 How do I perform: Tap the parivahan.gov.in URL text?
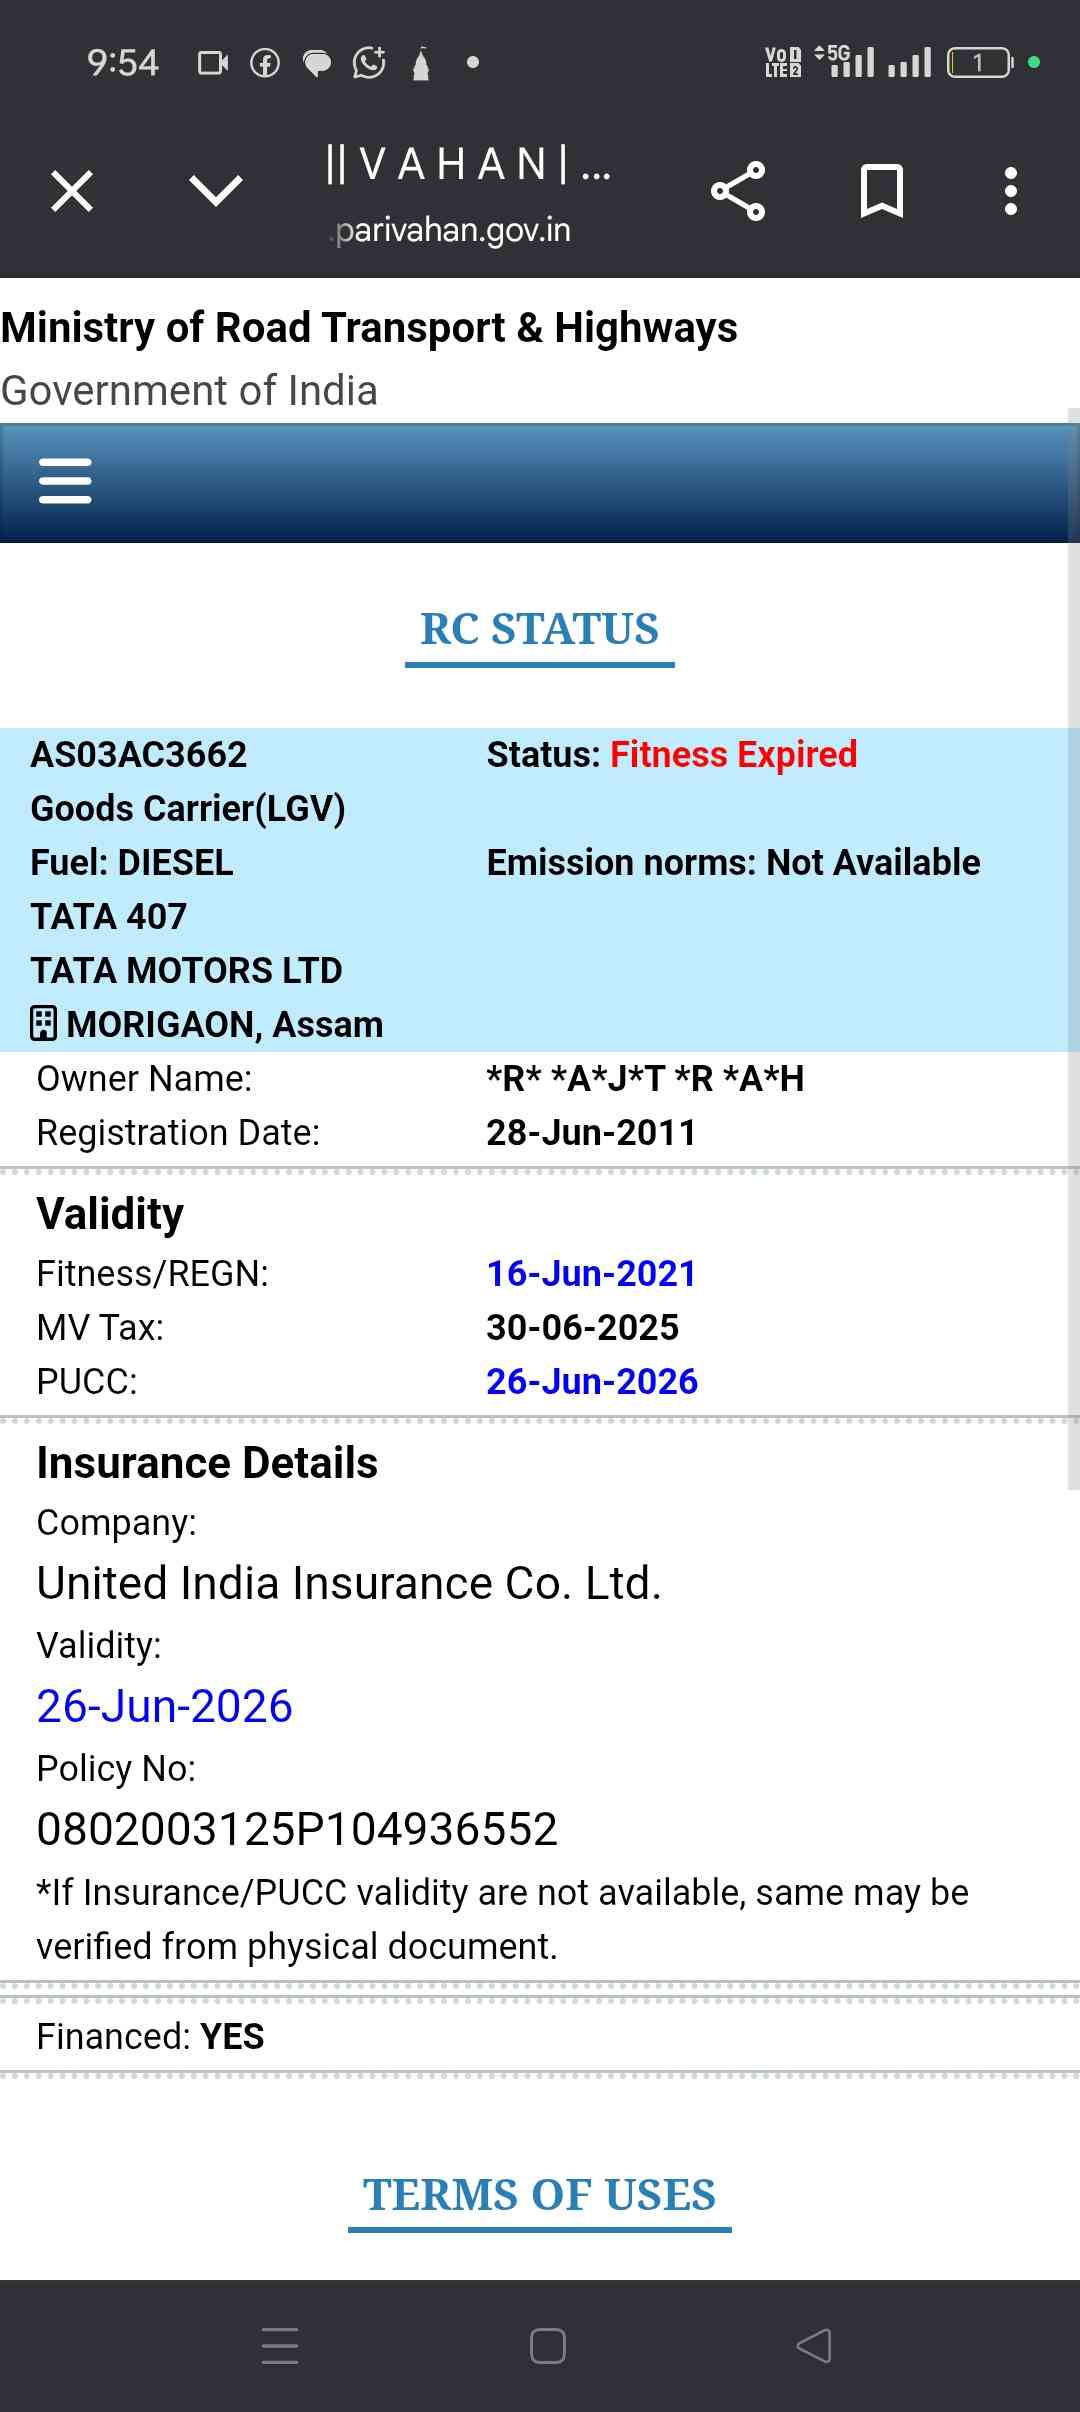coord(453,230)
